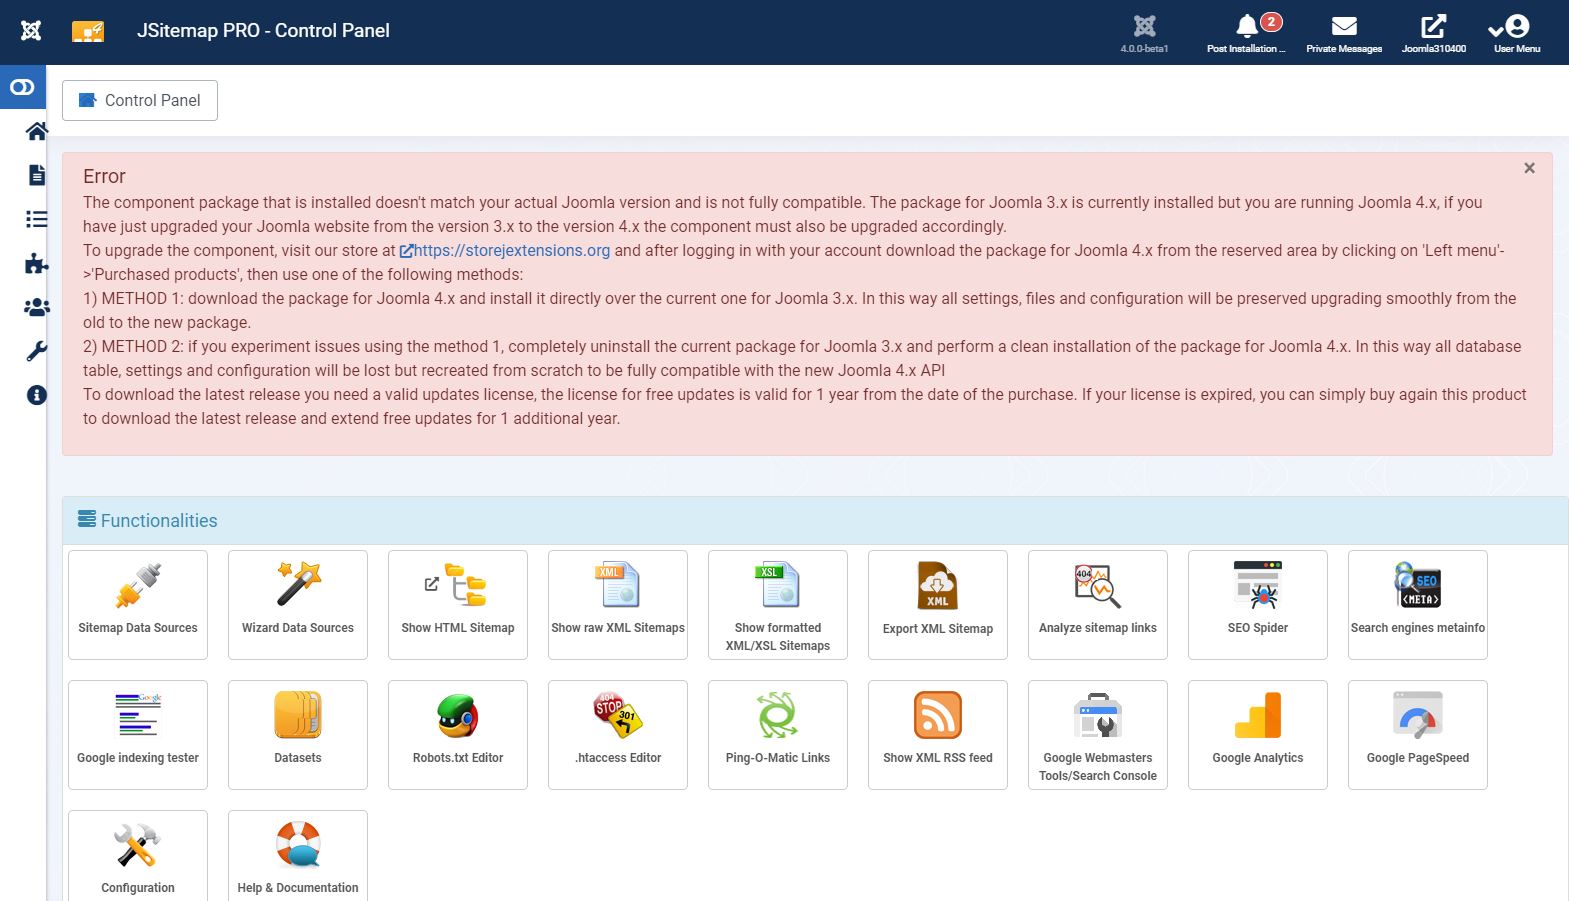Open the Configuration settings

point(138,856)
